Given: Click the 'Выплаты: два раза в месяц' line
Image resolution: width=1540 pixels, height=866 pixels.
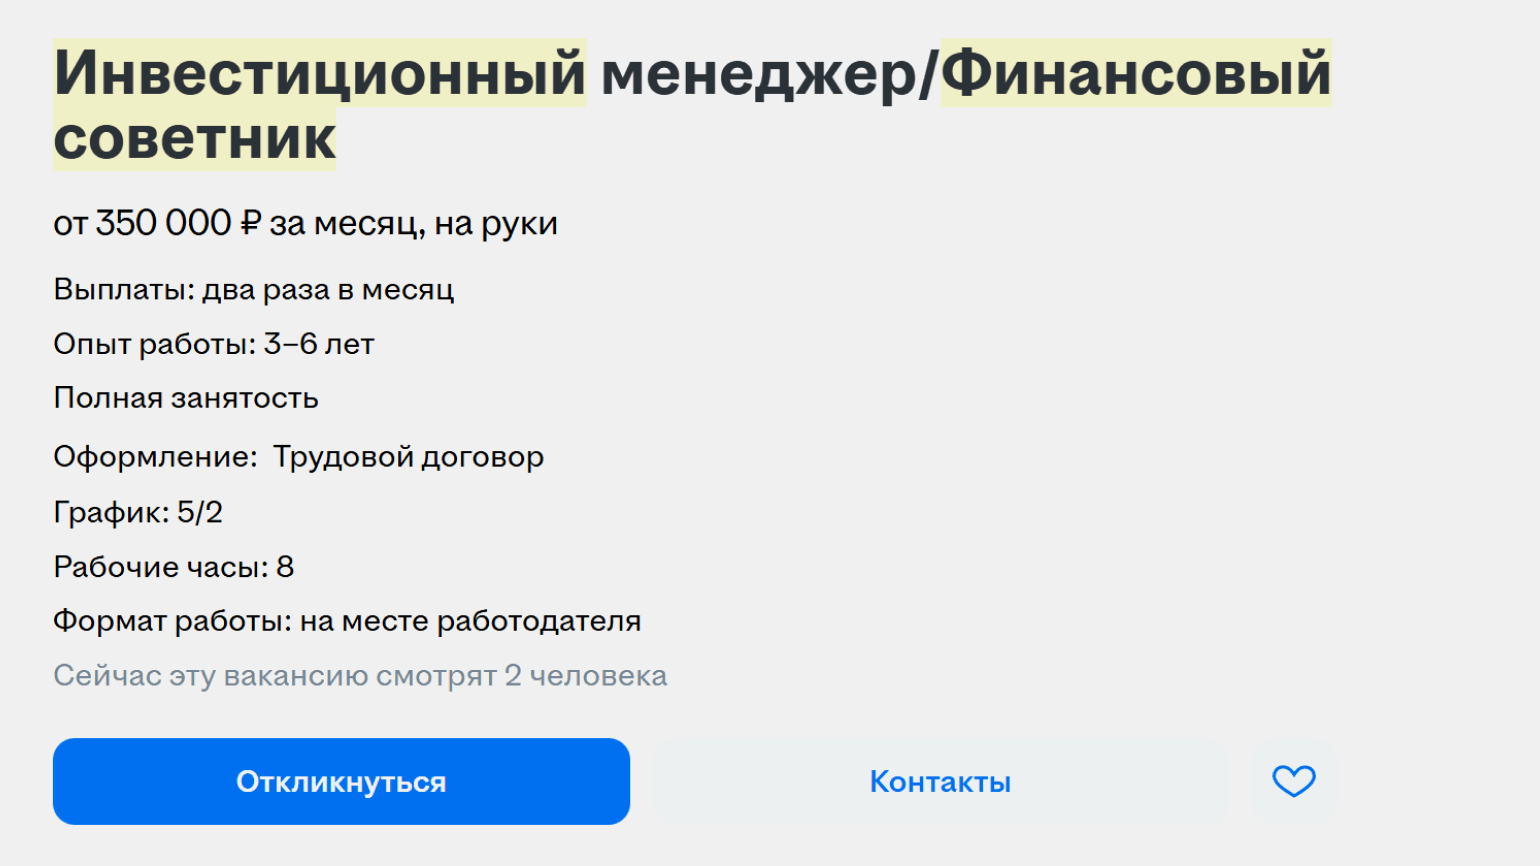Looking at the screenshot, I should [253, 290].
